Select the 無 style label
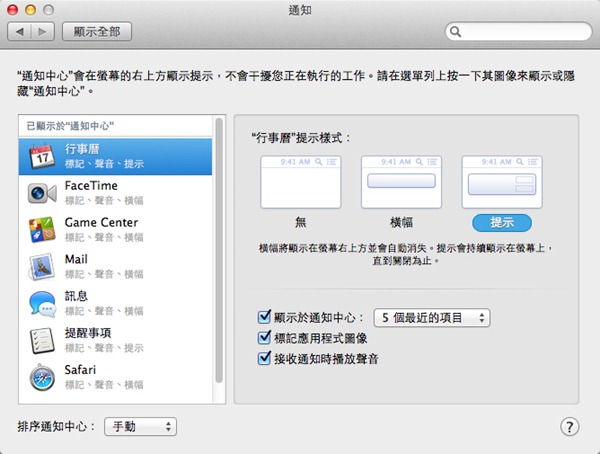Viewport: 600px width, 454px height. click(301, 222)
